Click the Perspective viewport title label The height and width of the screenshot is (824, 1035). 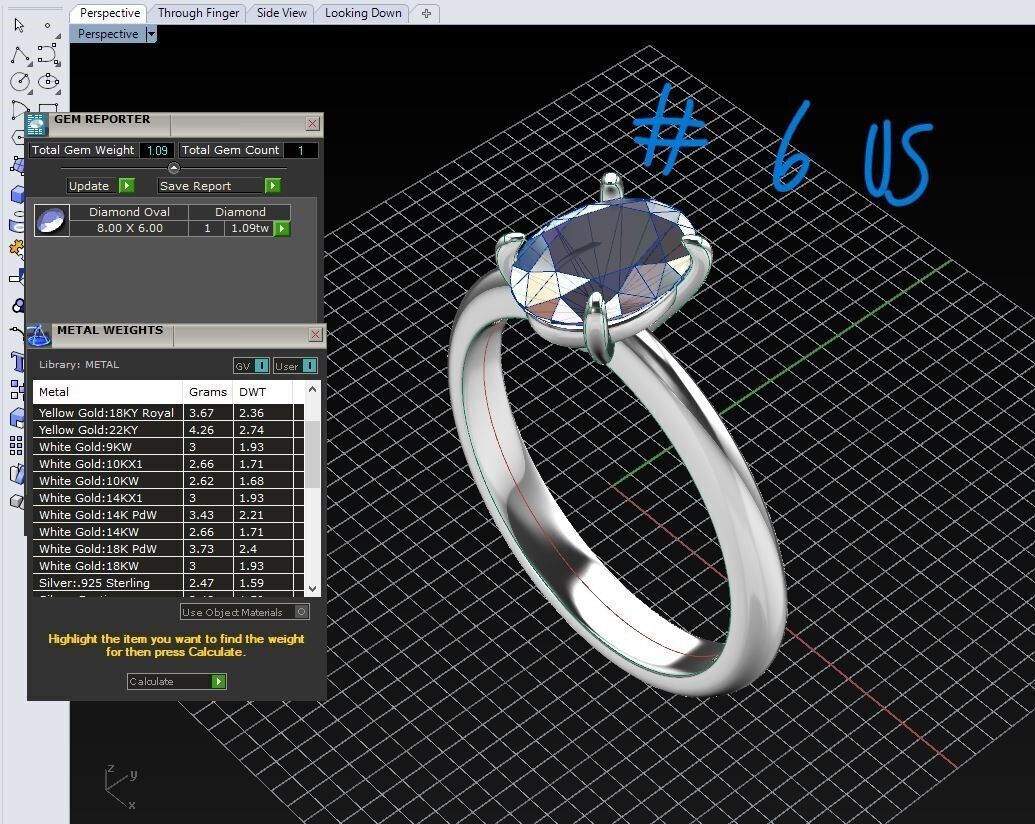[108, 34]
